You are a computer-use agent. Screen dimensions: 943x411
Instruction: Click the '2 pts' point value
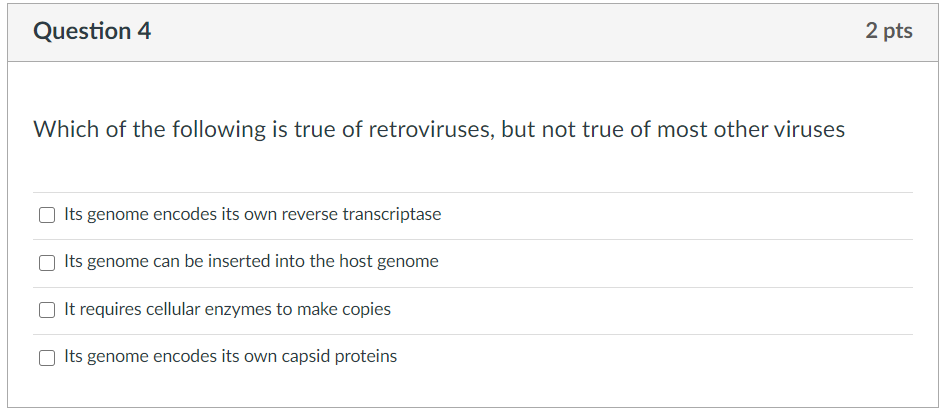[889, 31]
